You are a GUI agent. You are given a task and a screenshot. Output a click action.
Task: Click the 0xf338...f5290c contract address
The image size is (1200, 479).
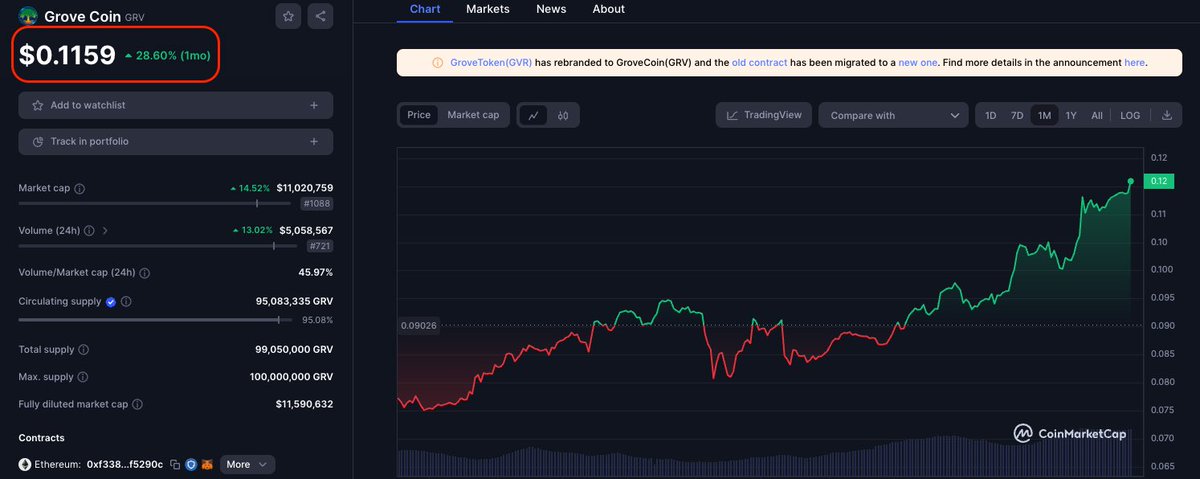click(125, 465)
